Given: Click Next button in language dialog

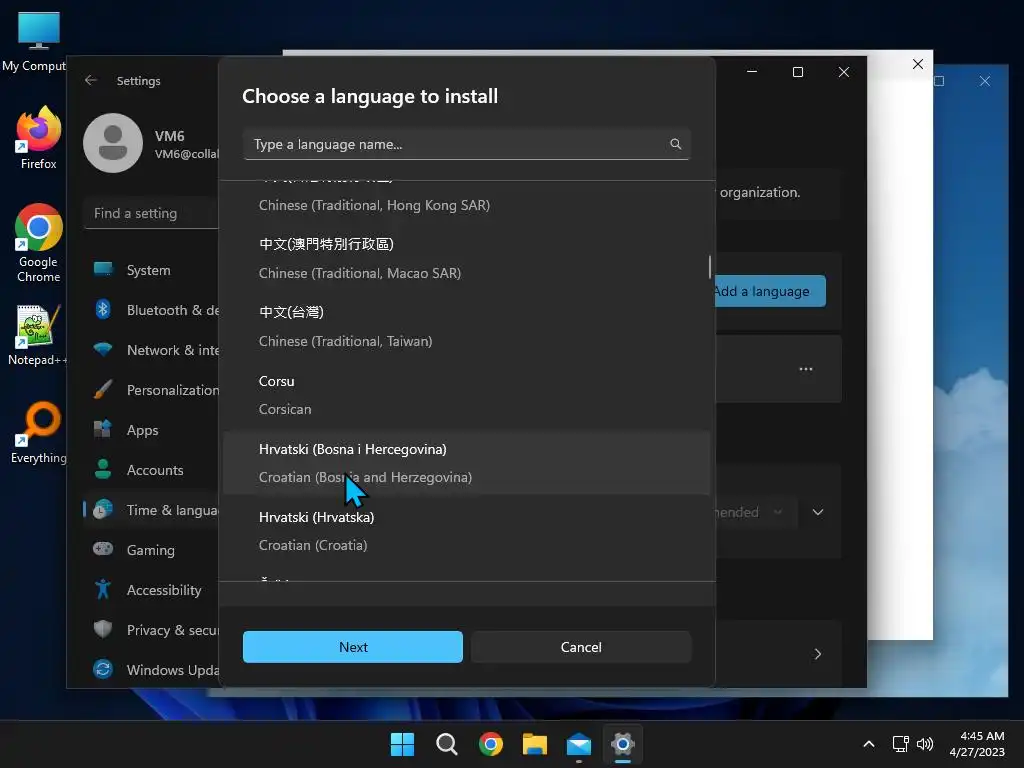Looking at the screenshot, I should pyautogui.click(x=353, y=647).
